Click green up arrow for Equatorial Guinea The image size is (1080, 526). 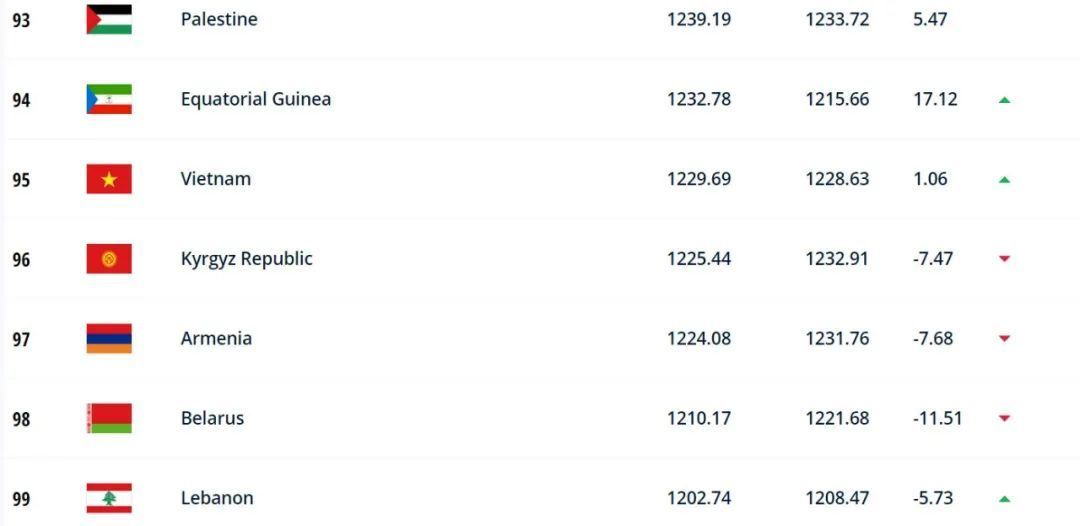(x=1004, y=100)
